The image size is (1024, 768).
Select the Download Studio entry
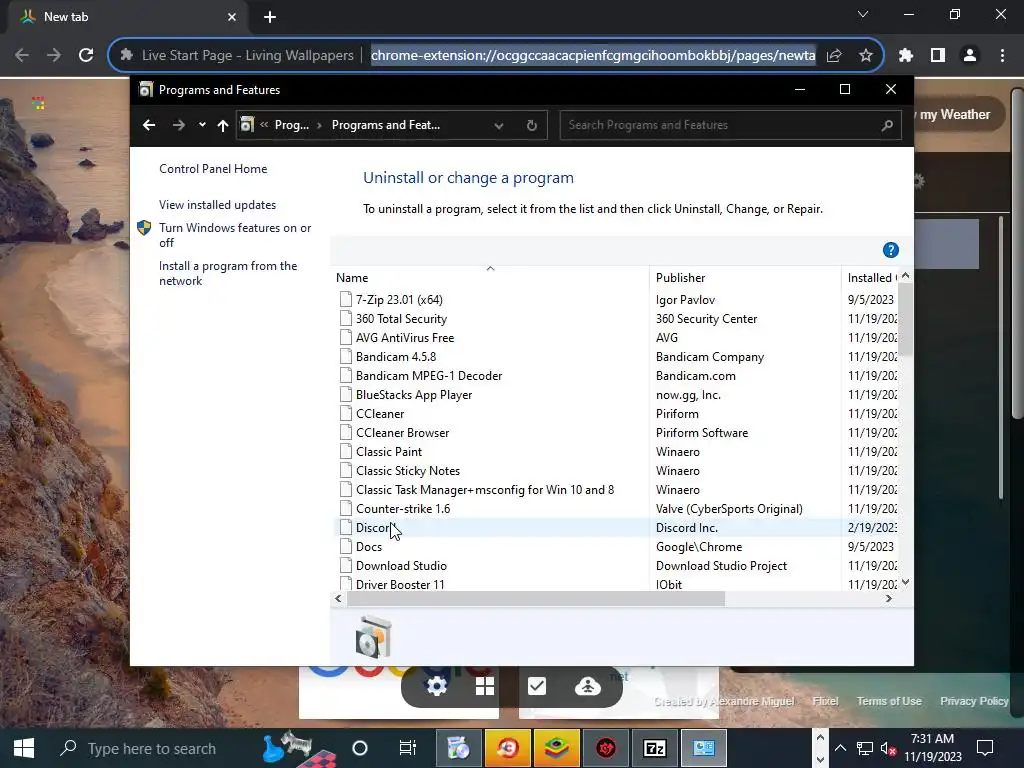401,566
